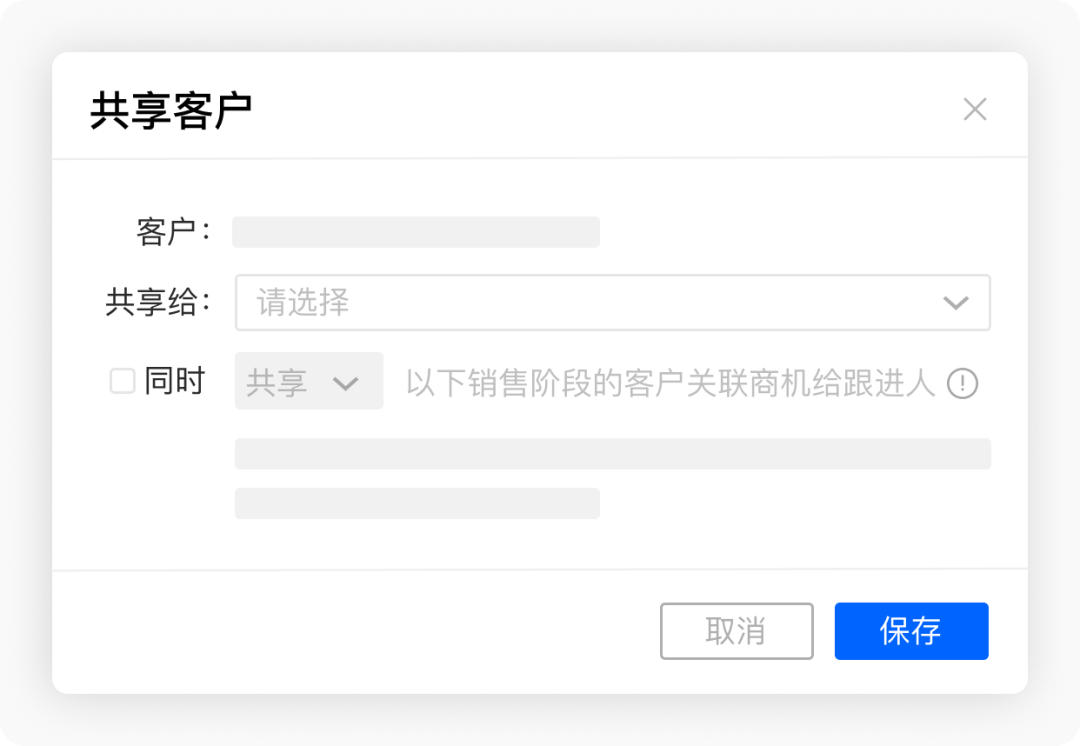This screenshot has width=1080, height=746.
Task: Select 取消 to dismiss the dialog
Action: pyautogui.click(x=736, y=631)
